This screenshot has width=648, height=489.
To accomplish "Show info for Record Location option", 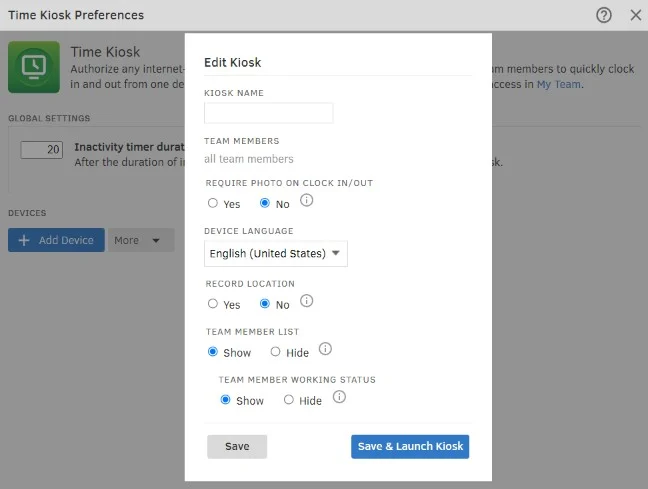I will tap(306, 301).
